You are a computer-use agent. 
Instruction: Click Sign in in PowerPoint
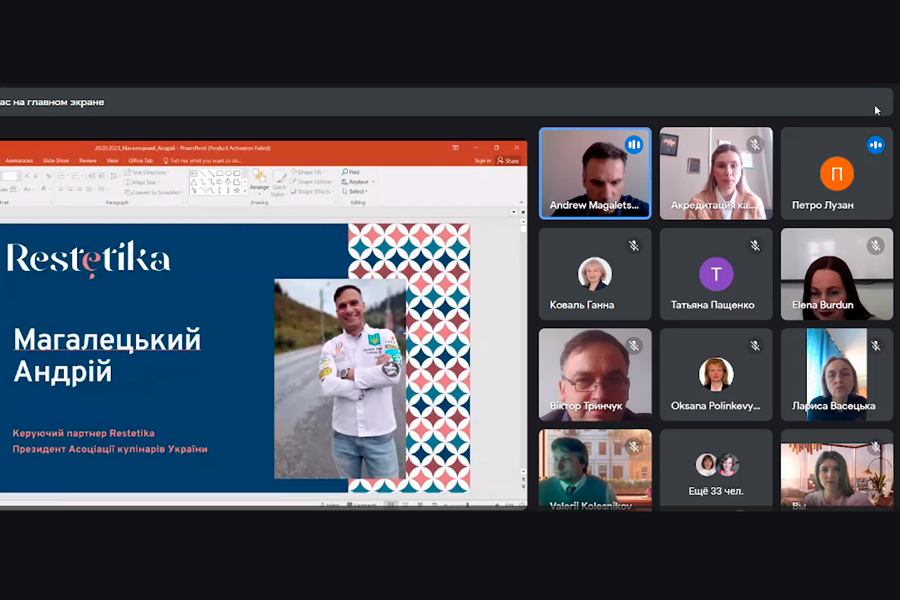483,161
